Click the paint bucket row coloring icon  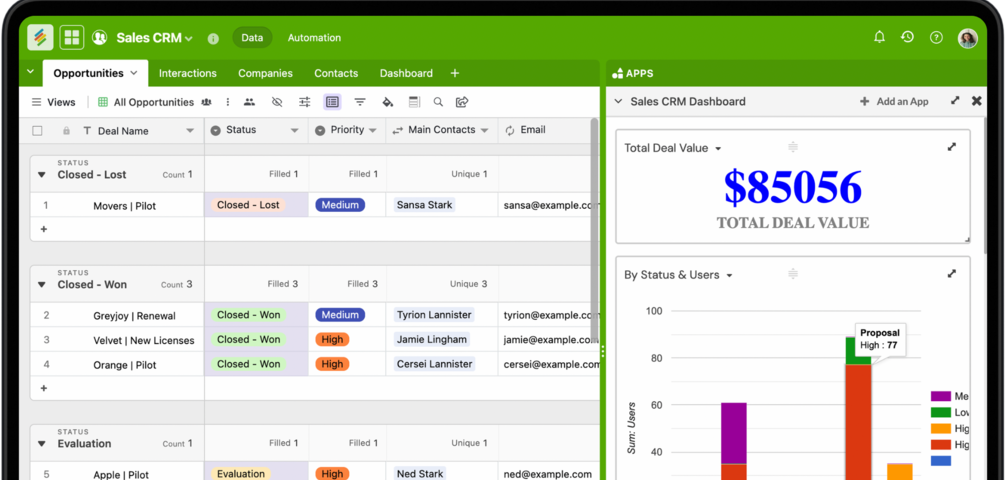tap(387, 102)
